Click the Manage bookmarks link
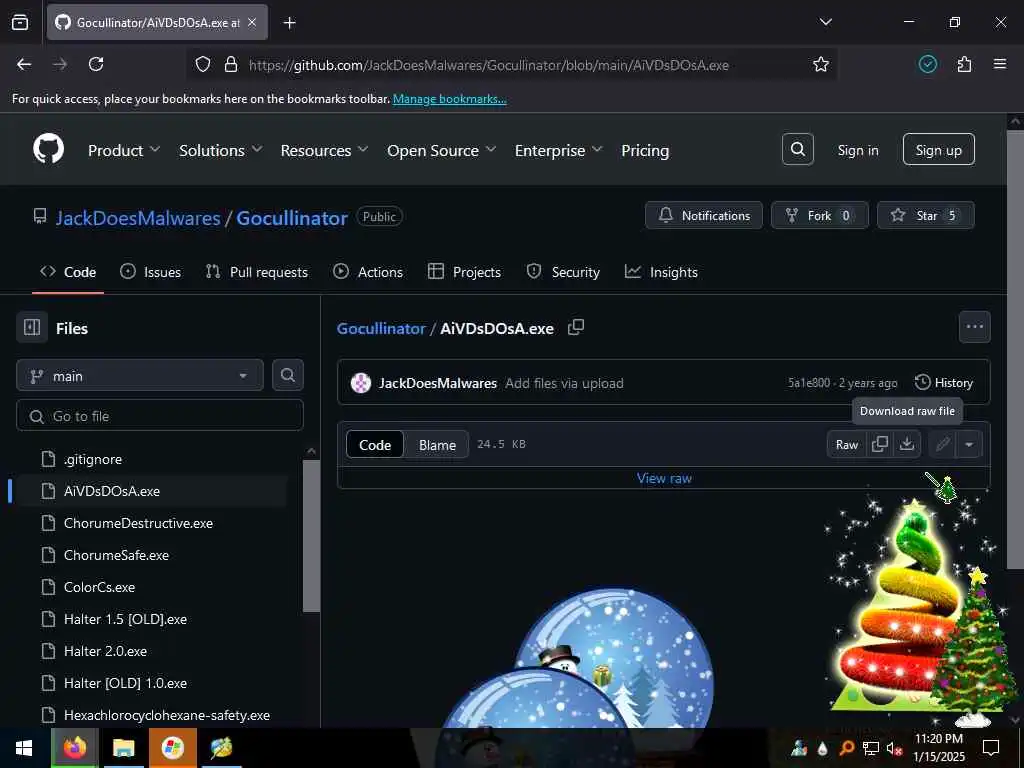 click(x=449, y=99)
